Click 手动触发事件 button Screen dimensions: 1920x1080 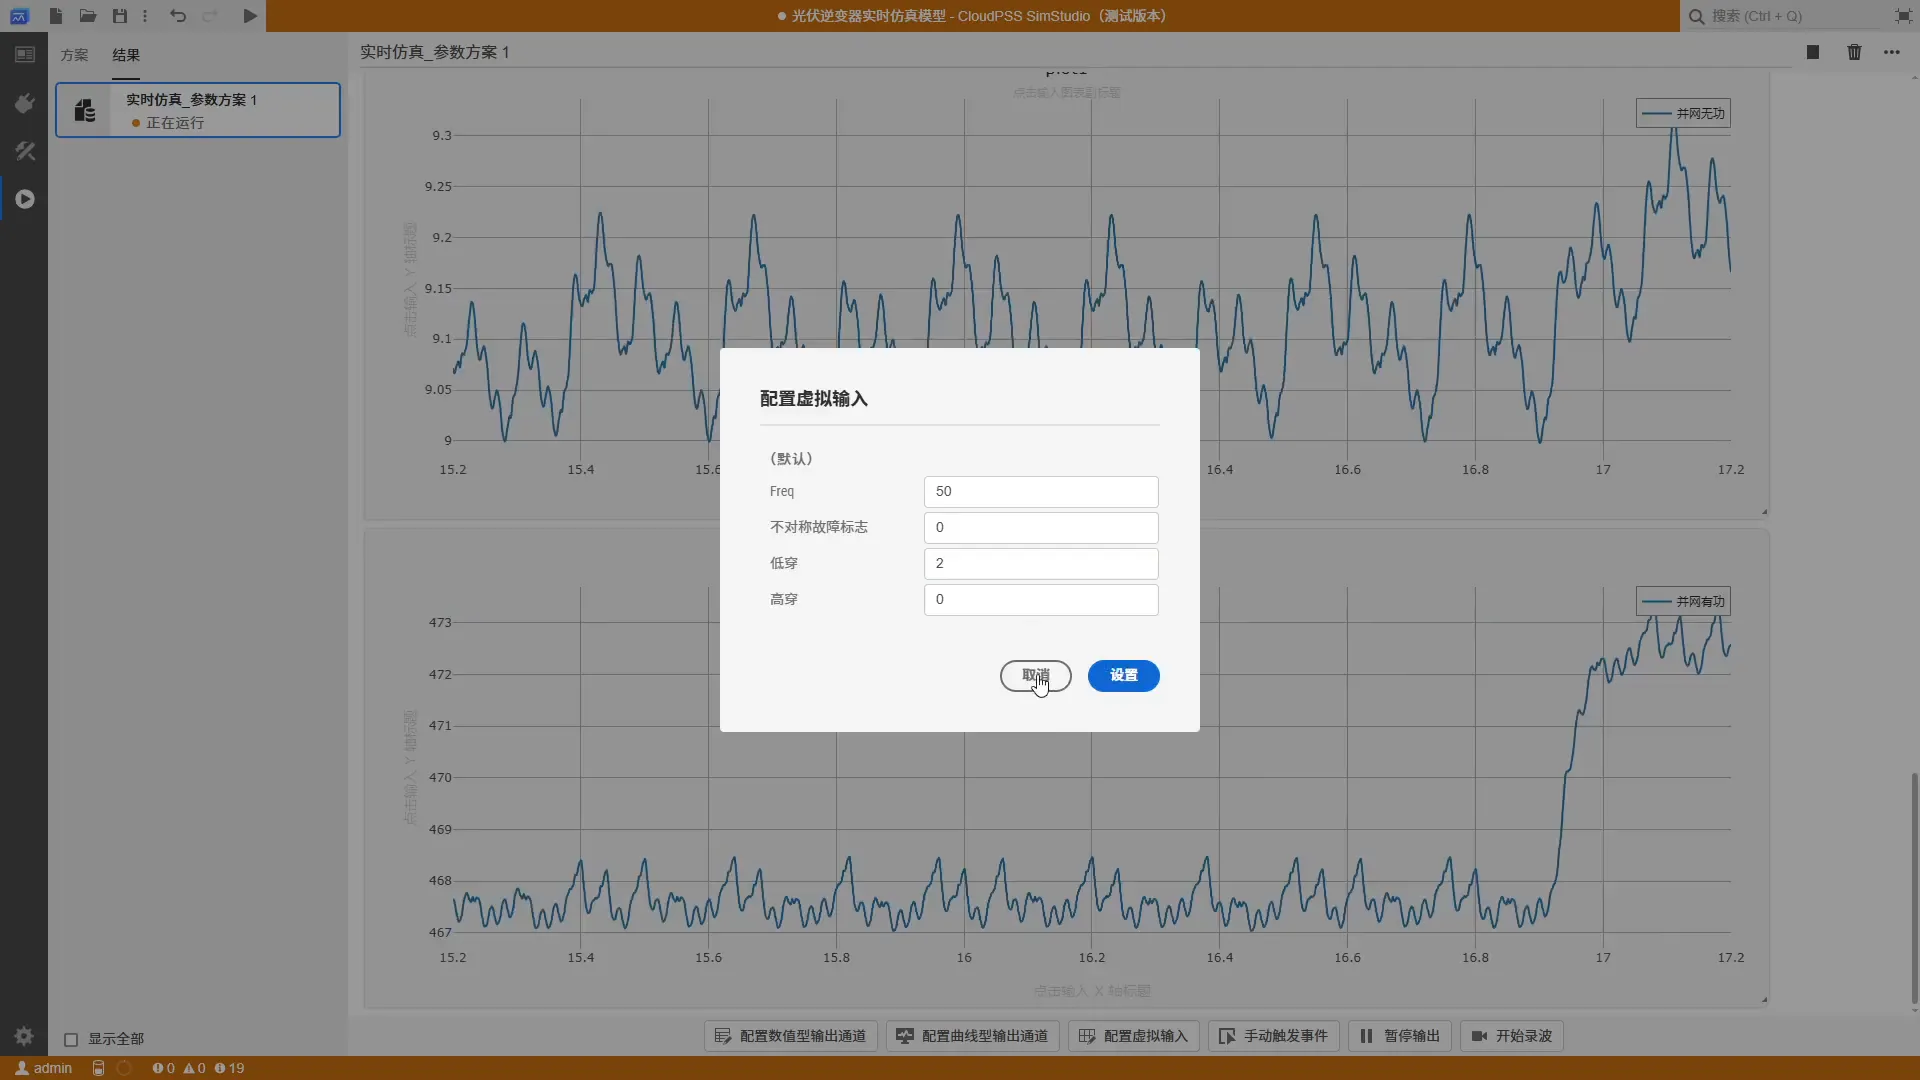tap(1274, 1036)
